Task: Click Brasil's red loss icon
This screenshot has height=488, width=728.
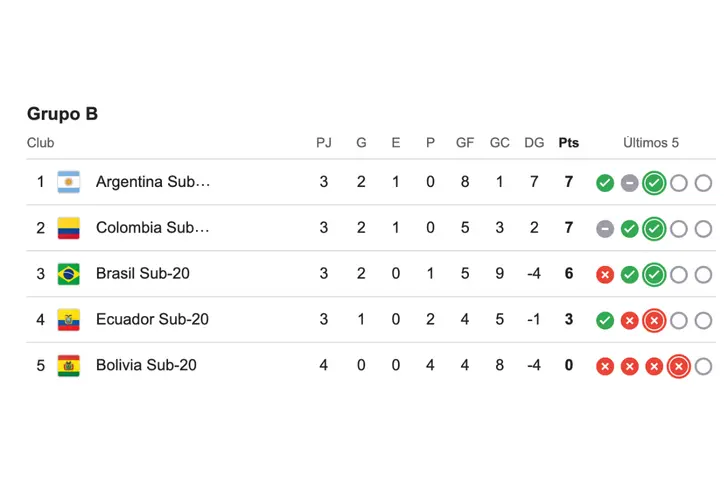Action: pyautogui.click(x=605, y=275)
